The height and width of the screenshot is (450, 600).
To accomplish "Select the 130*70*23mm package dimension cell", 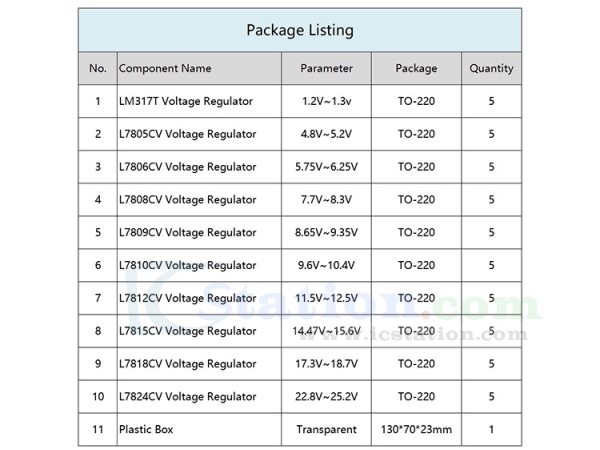I will click(x=416, y=430).
